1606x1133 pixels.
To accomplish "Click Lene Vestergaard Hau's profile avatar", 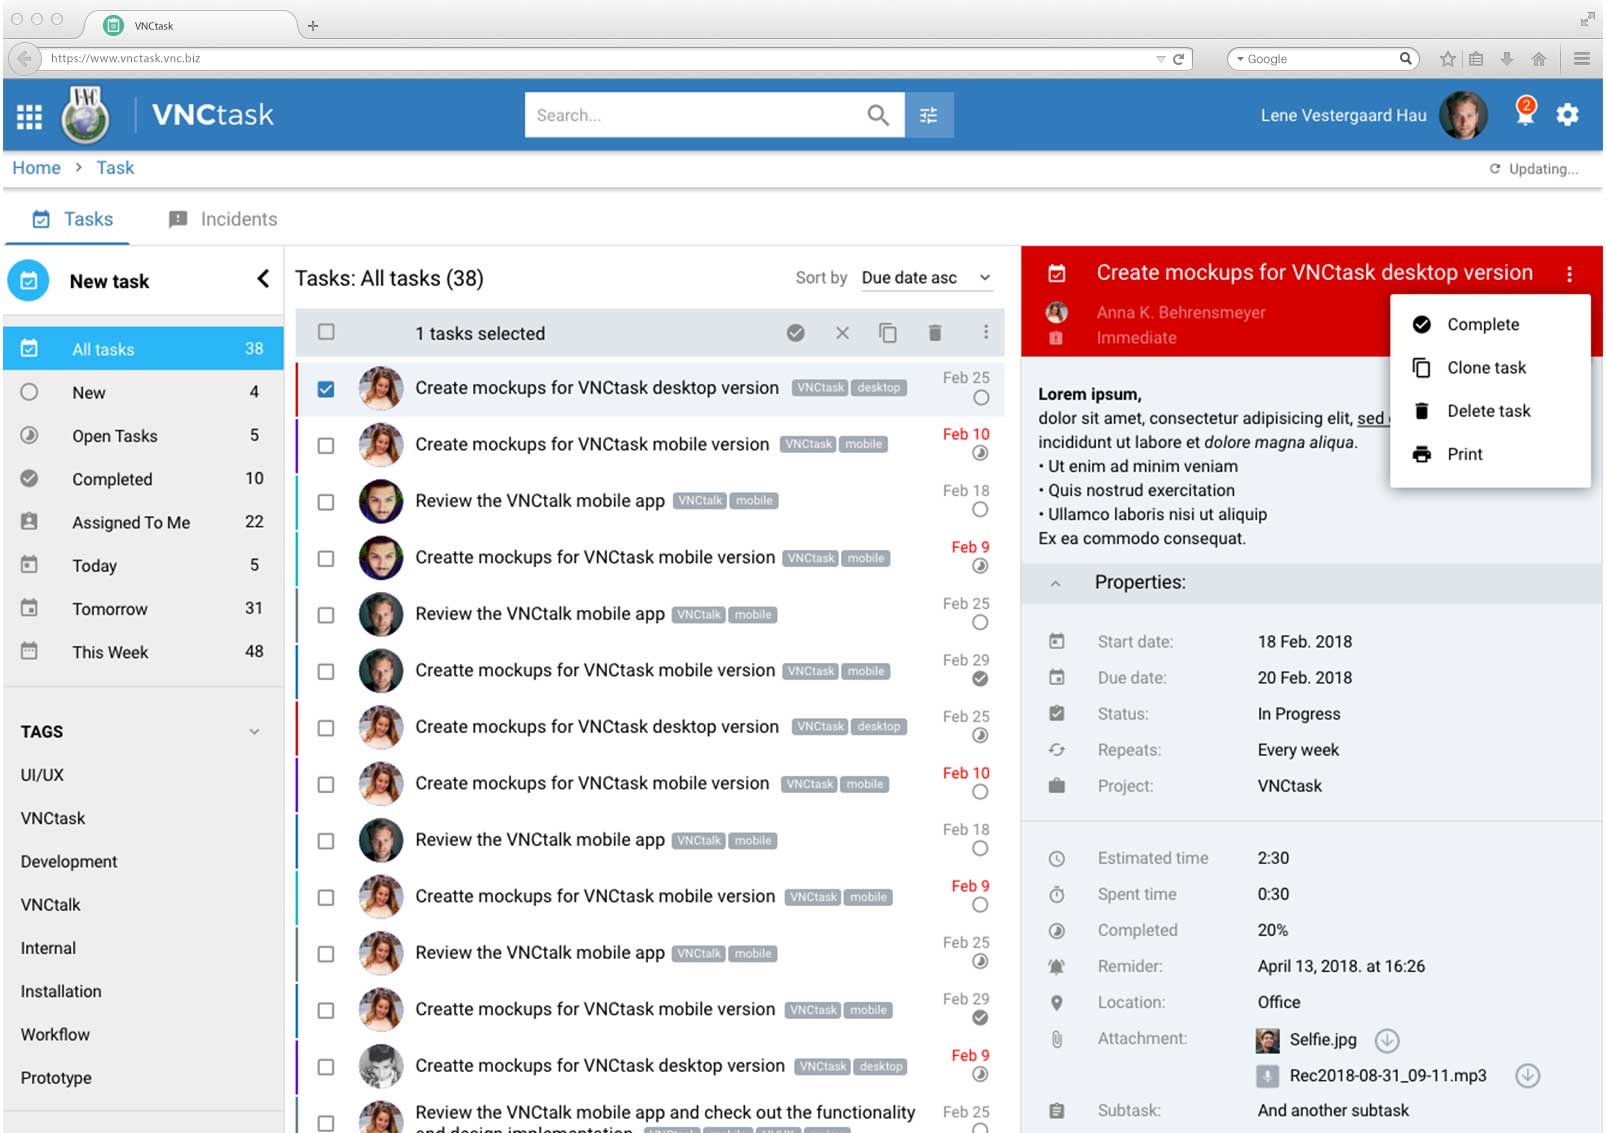I will 1463,115.
